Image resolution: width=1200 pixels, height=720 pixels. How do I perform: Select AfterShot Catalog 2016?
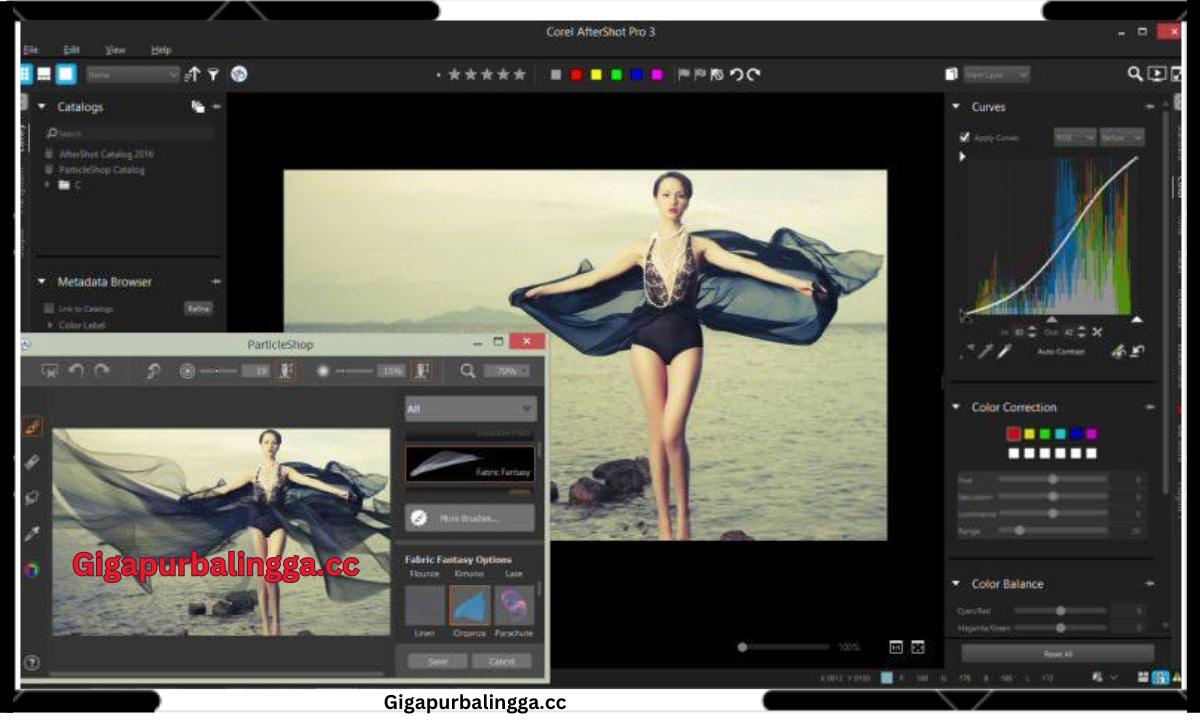click(x=106, y=154)
